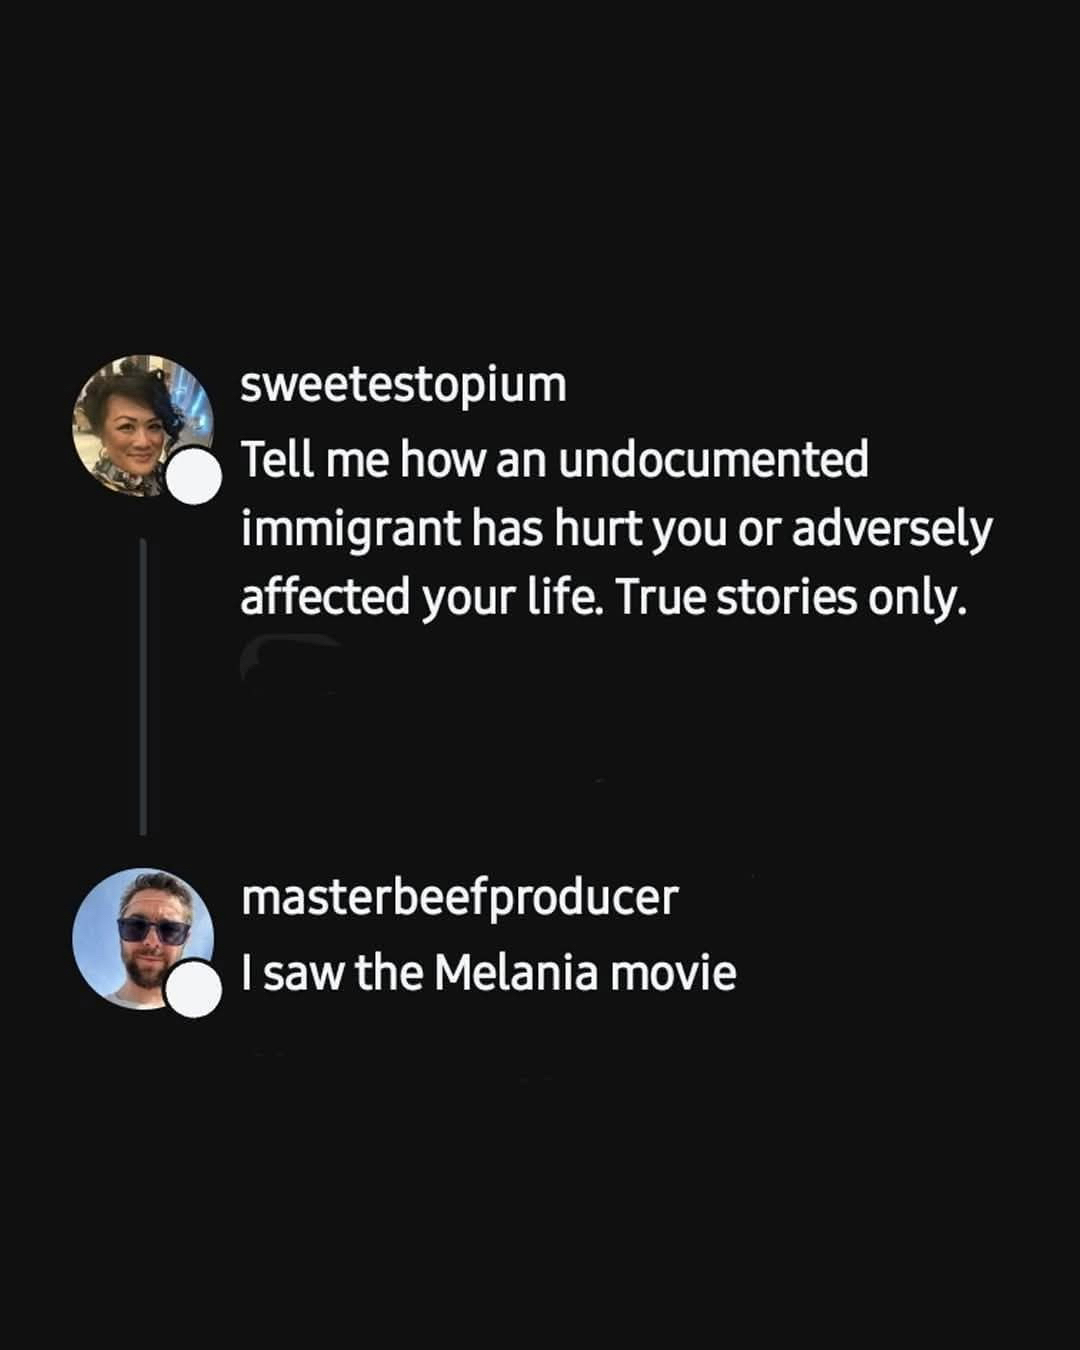Open the sweetestopium username link
Screen dimensions: 1080x1350
coord(403,385)
